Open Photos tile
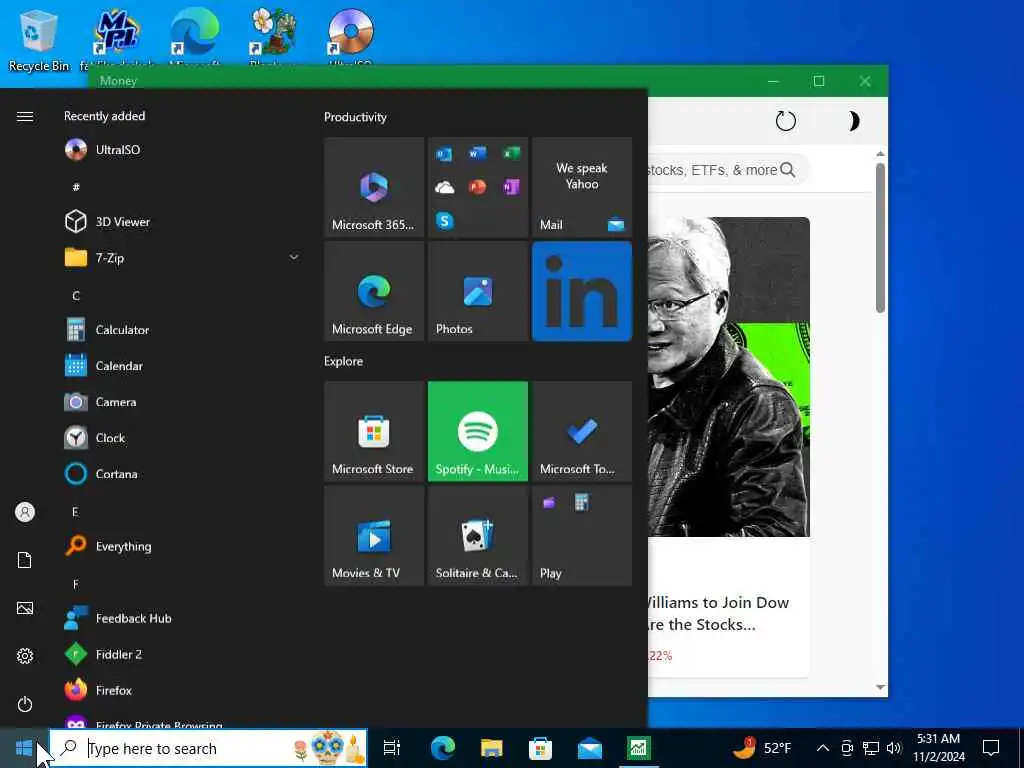 pyautogui.click(x=478, y=291)
